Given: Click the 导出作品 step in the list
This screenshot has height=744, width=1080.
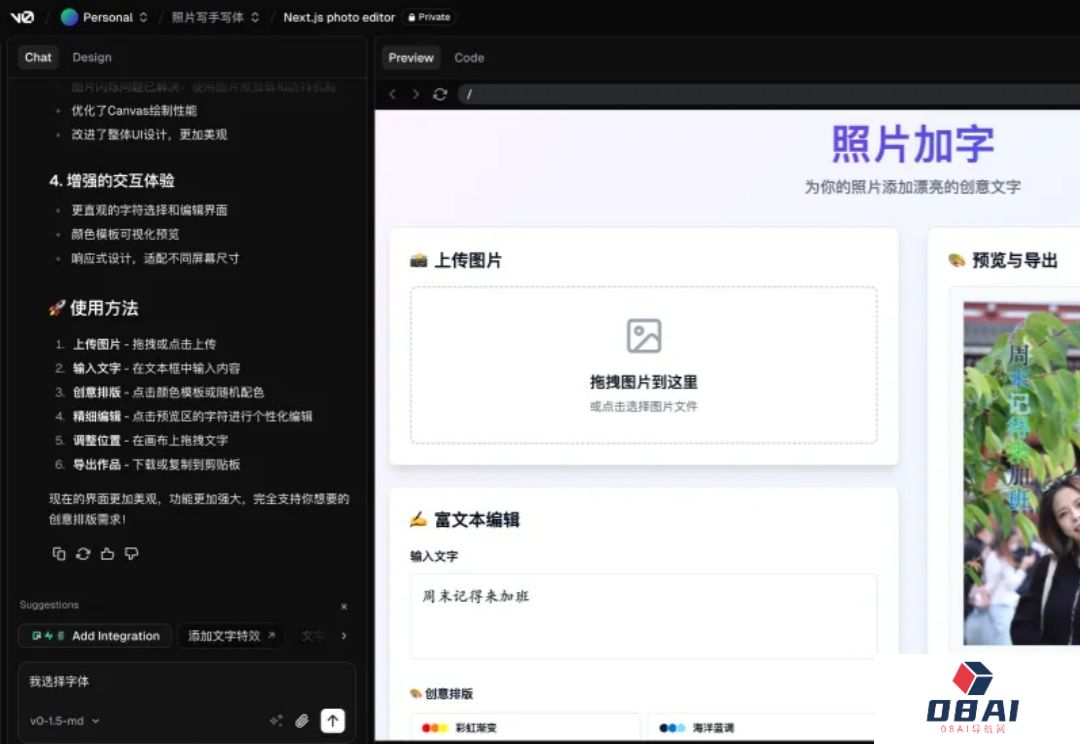Looking at the screenshot, I should [x=156, y=464].
